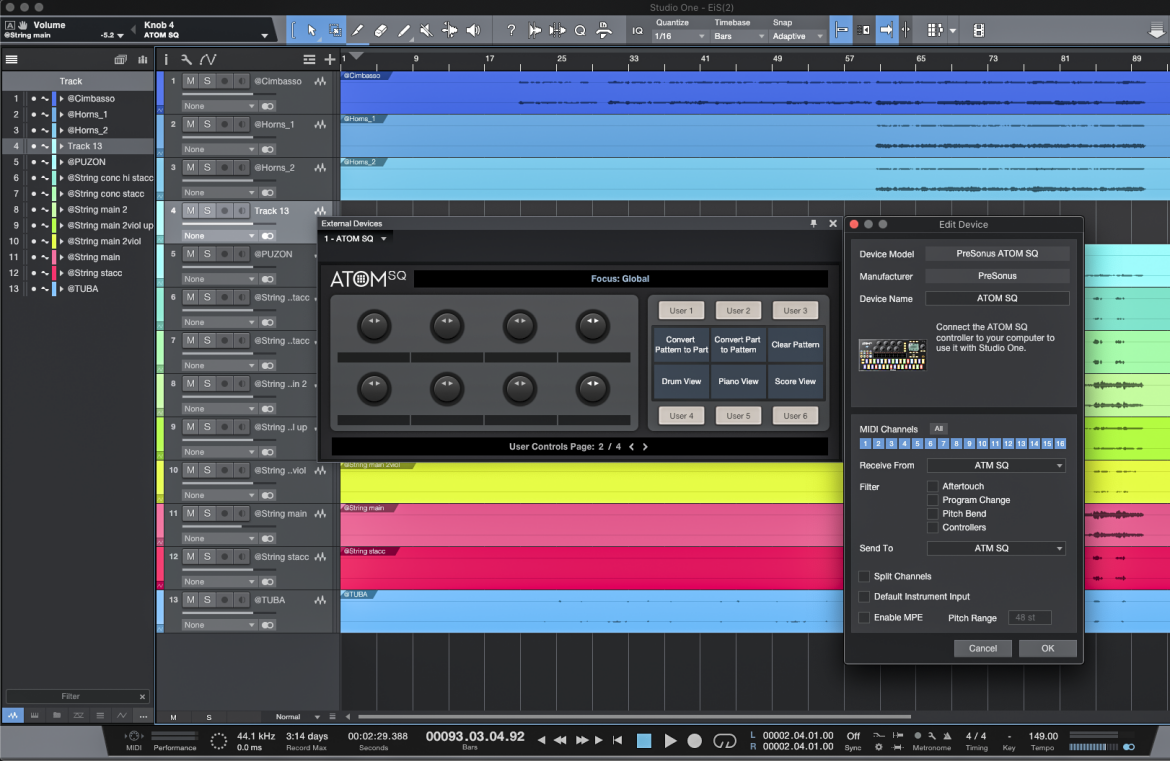Click Cancel in Edit Device
This screenshot has height=761, width=1170.
tap(983, 648)
